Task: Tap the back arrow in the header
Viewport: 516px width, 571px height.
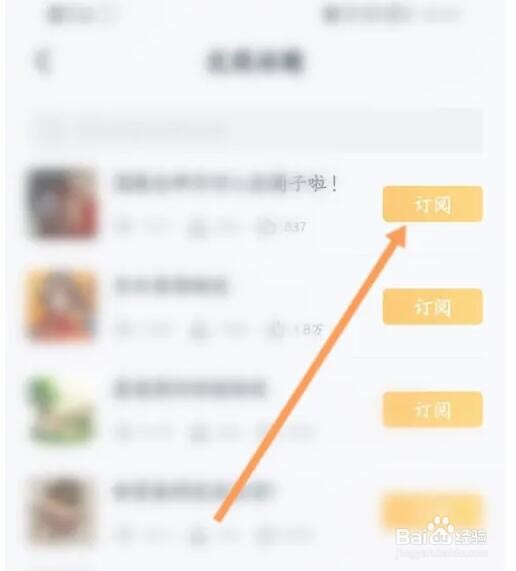Action: 42,61
